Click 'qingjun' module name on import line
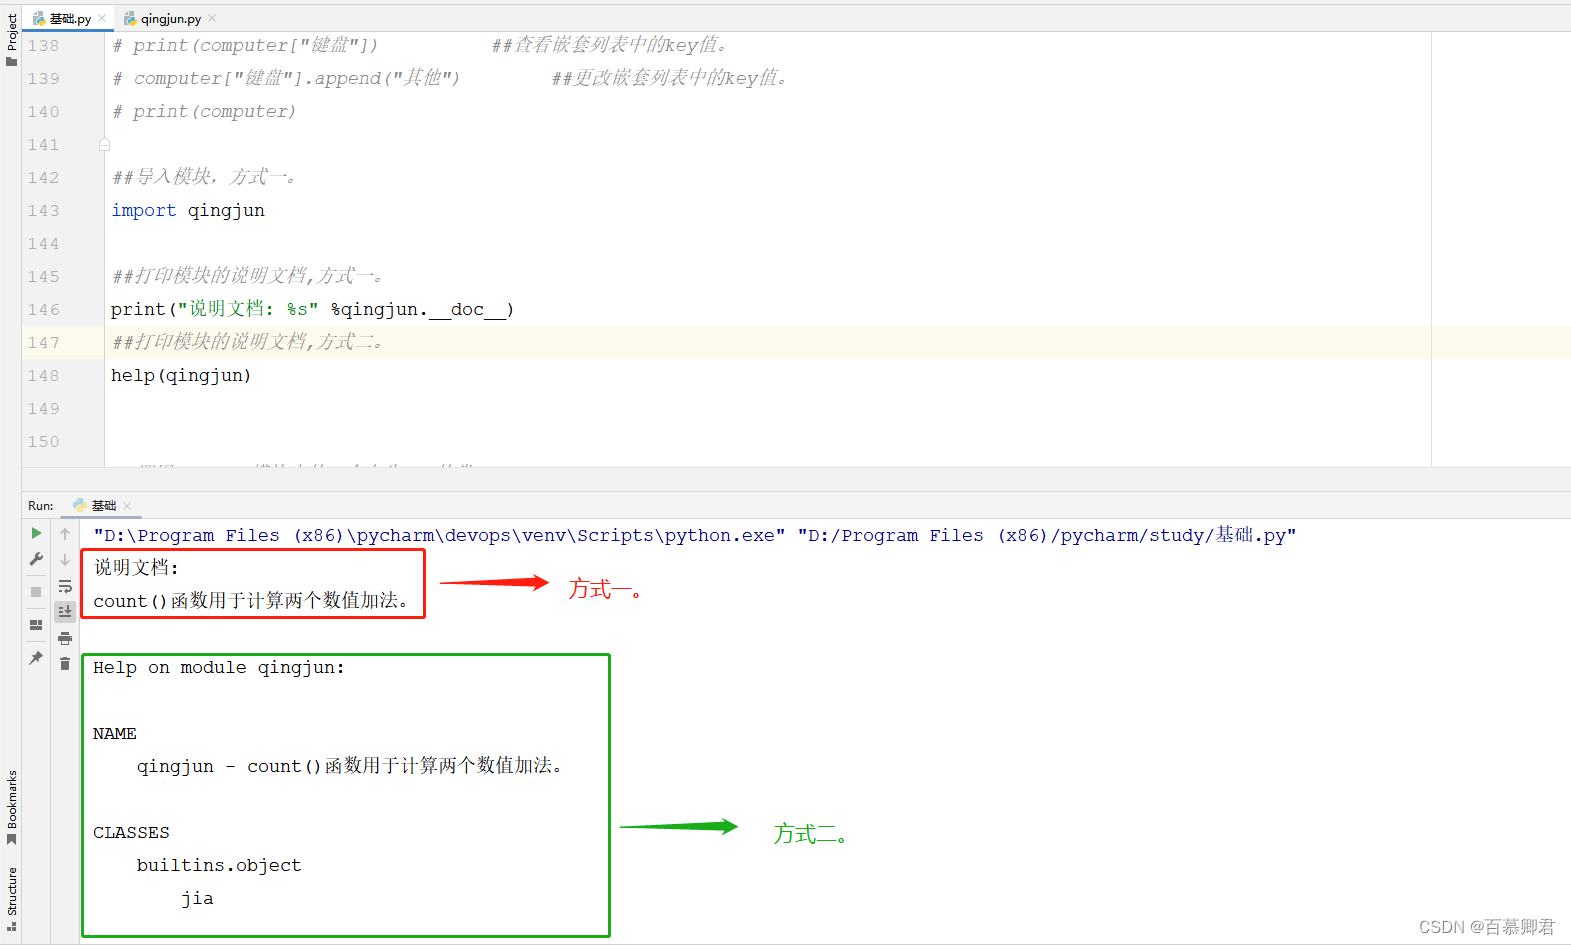 click(x=226, y=210)
